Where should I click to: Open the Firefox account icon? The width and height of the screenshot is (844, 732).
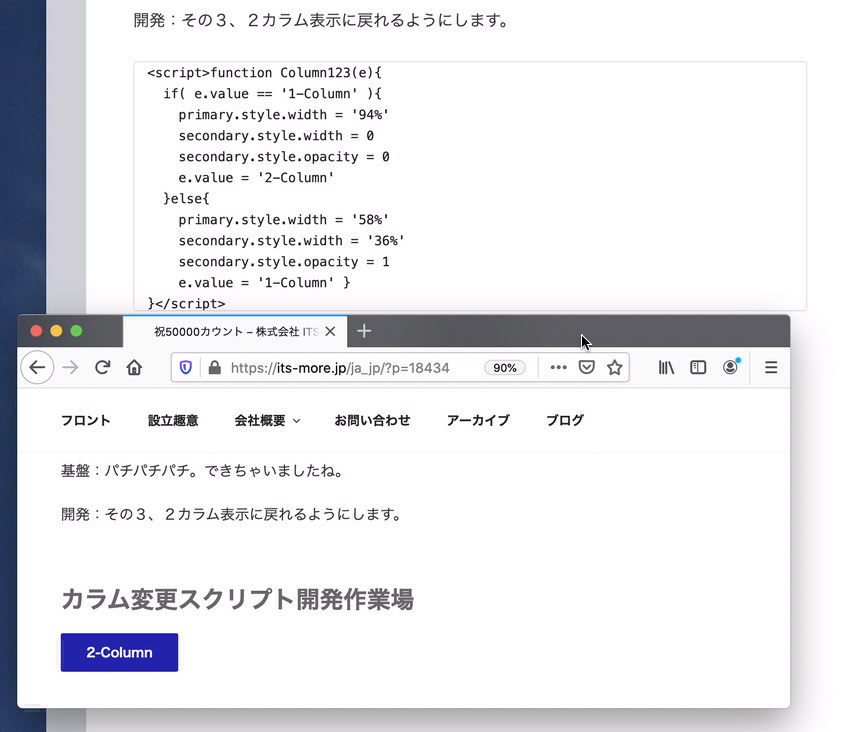click(731, 367)
